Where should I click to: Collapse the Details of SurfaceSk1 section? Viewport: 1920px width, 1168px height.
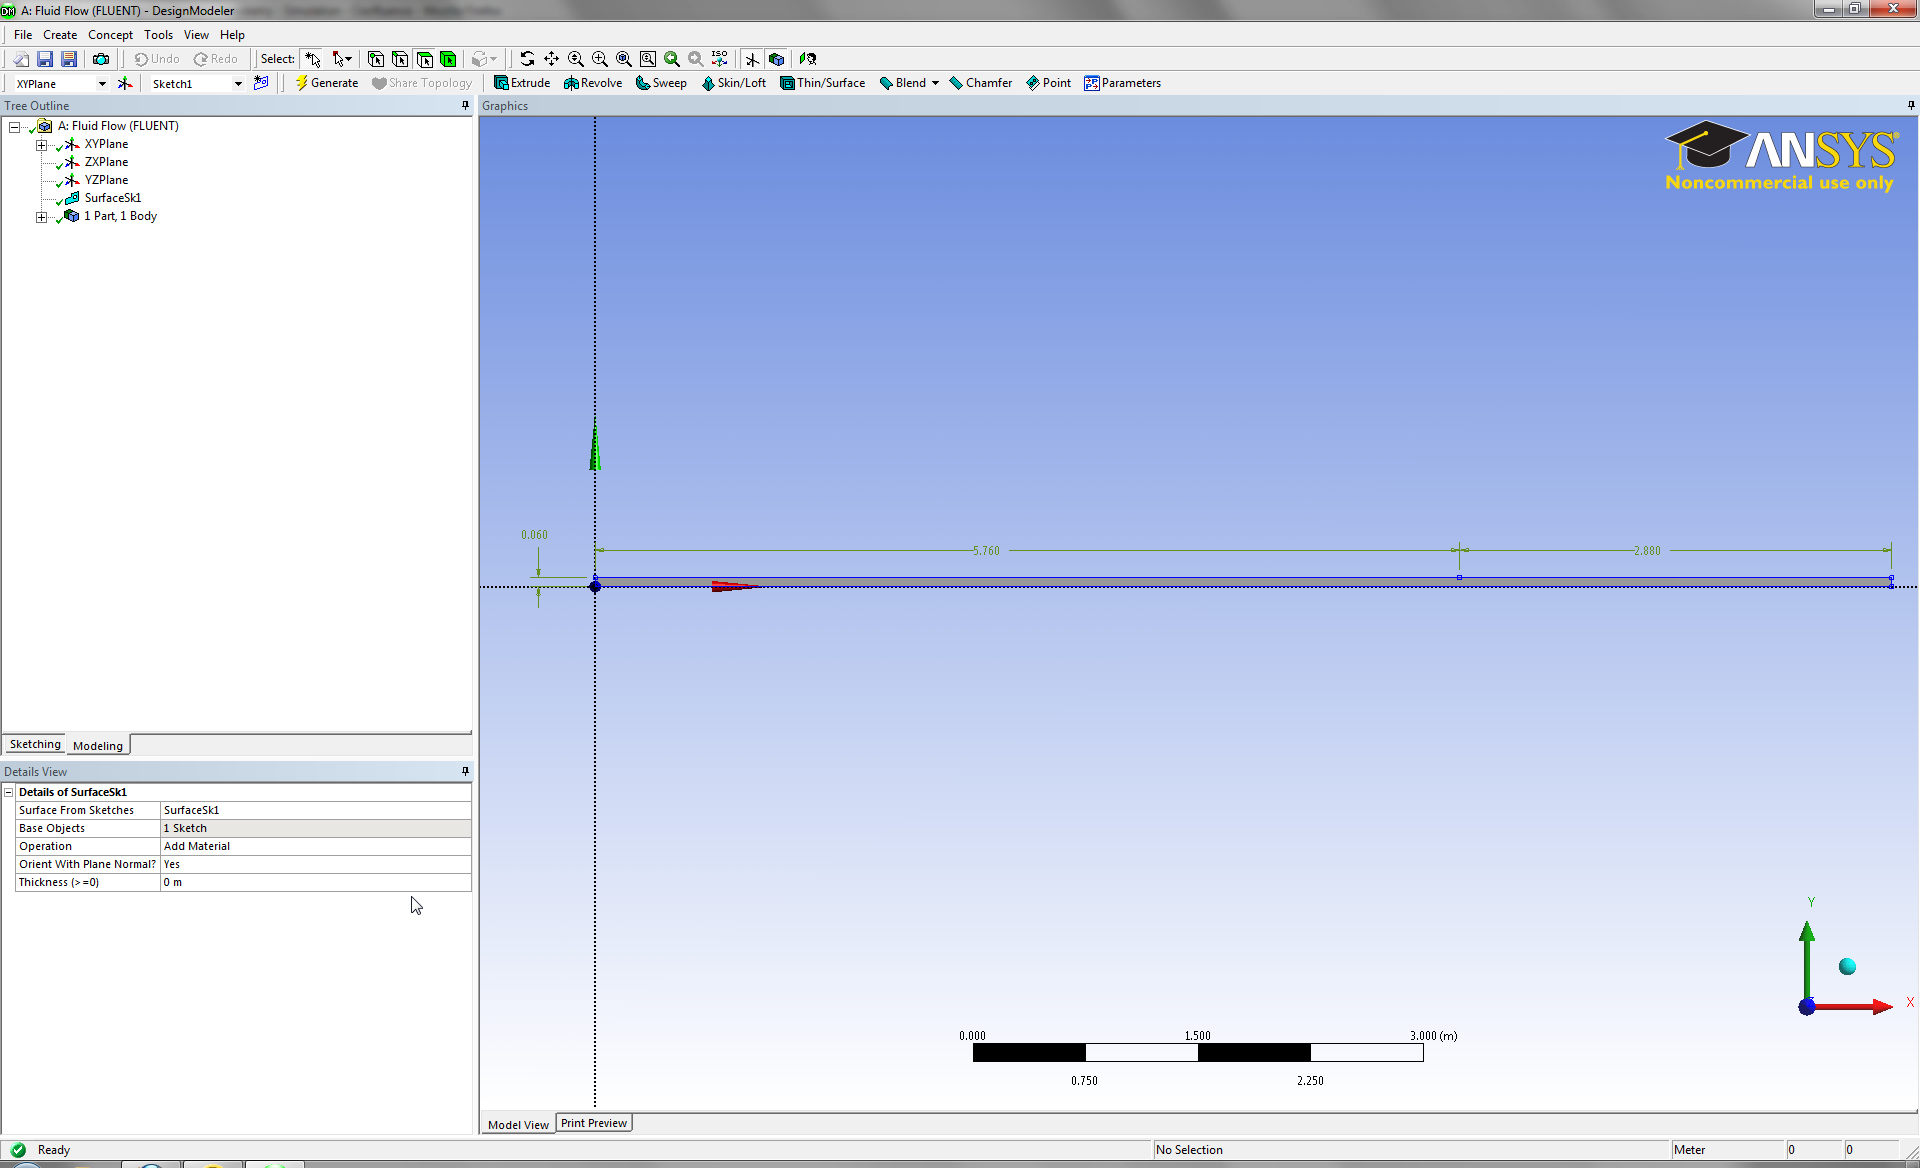9,792
